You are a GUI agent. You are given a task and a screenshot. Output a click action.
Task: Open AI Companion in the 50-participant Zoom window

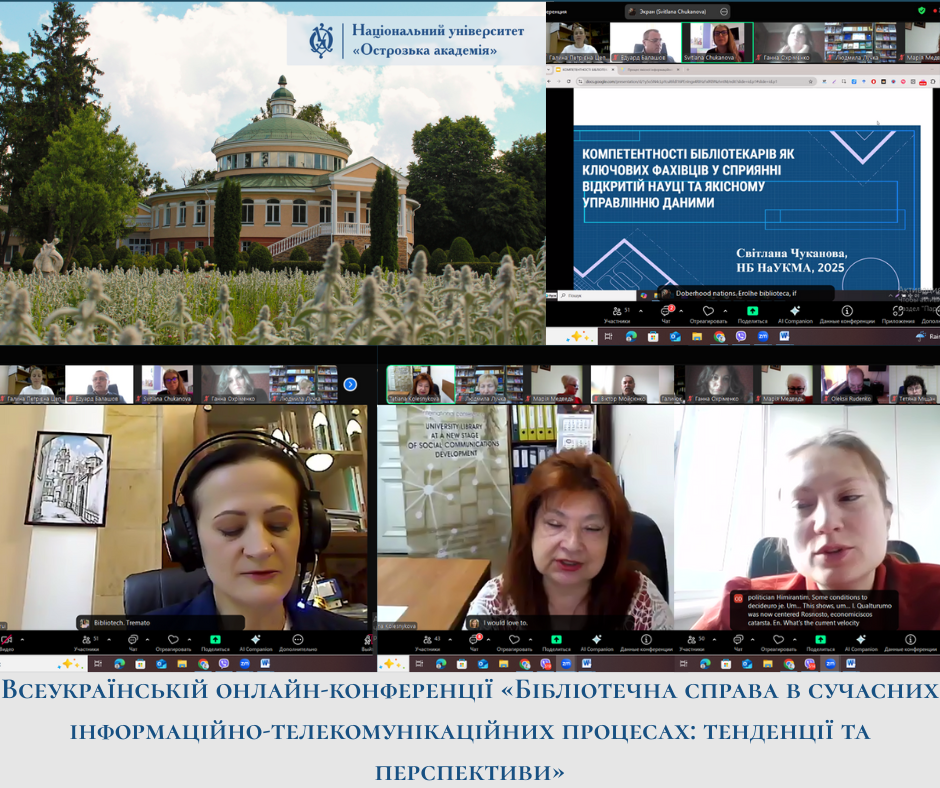[x=861, y=642]
